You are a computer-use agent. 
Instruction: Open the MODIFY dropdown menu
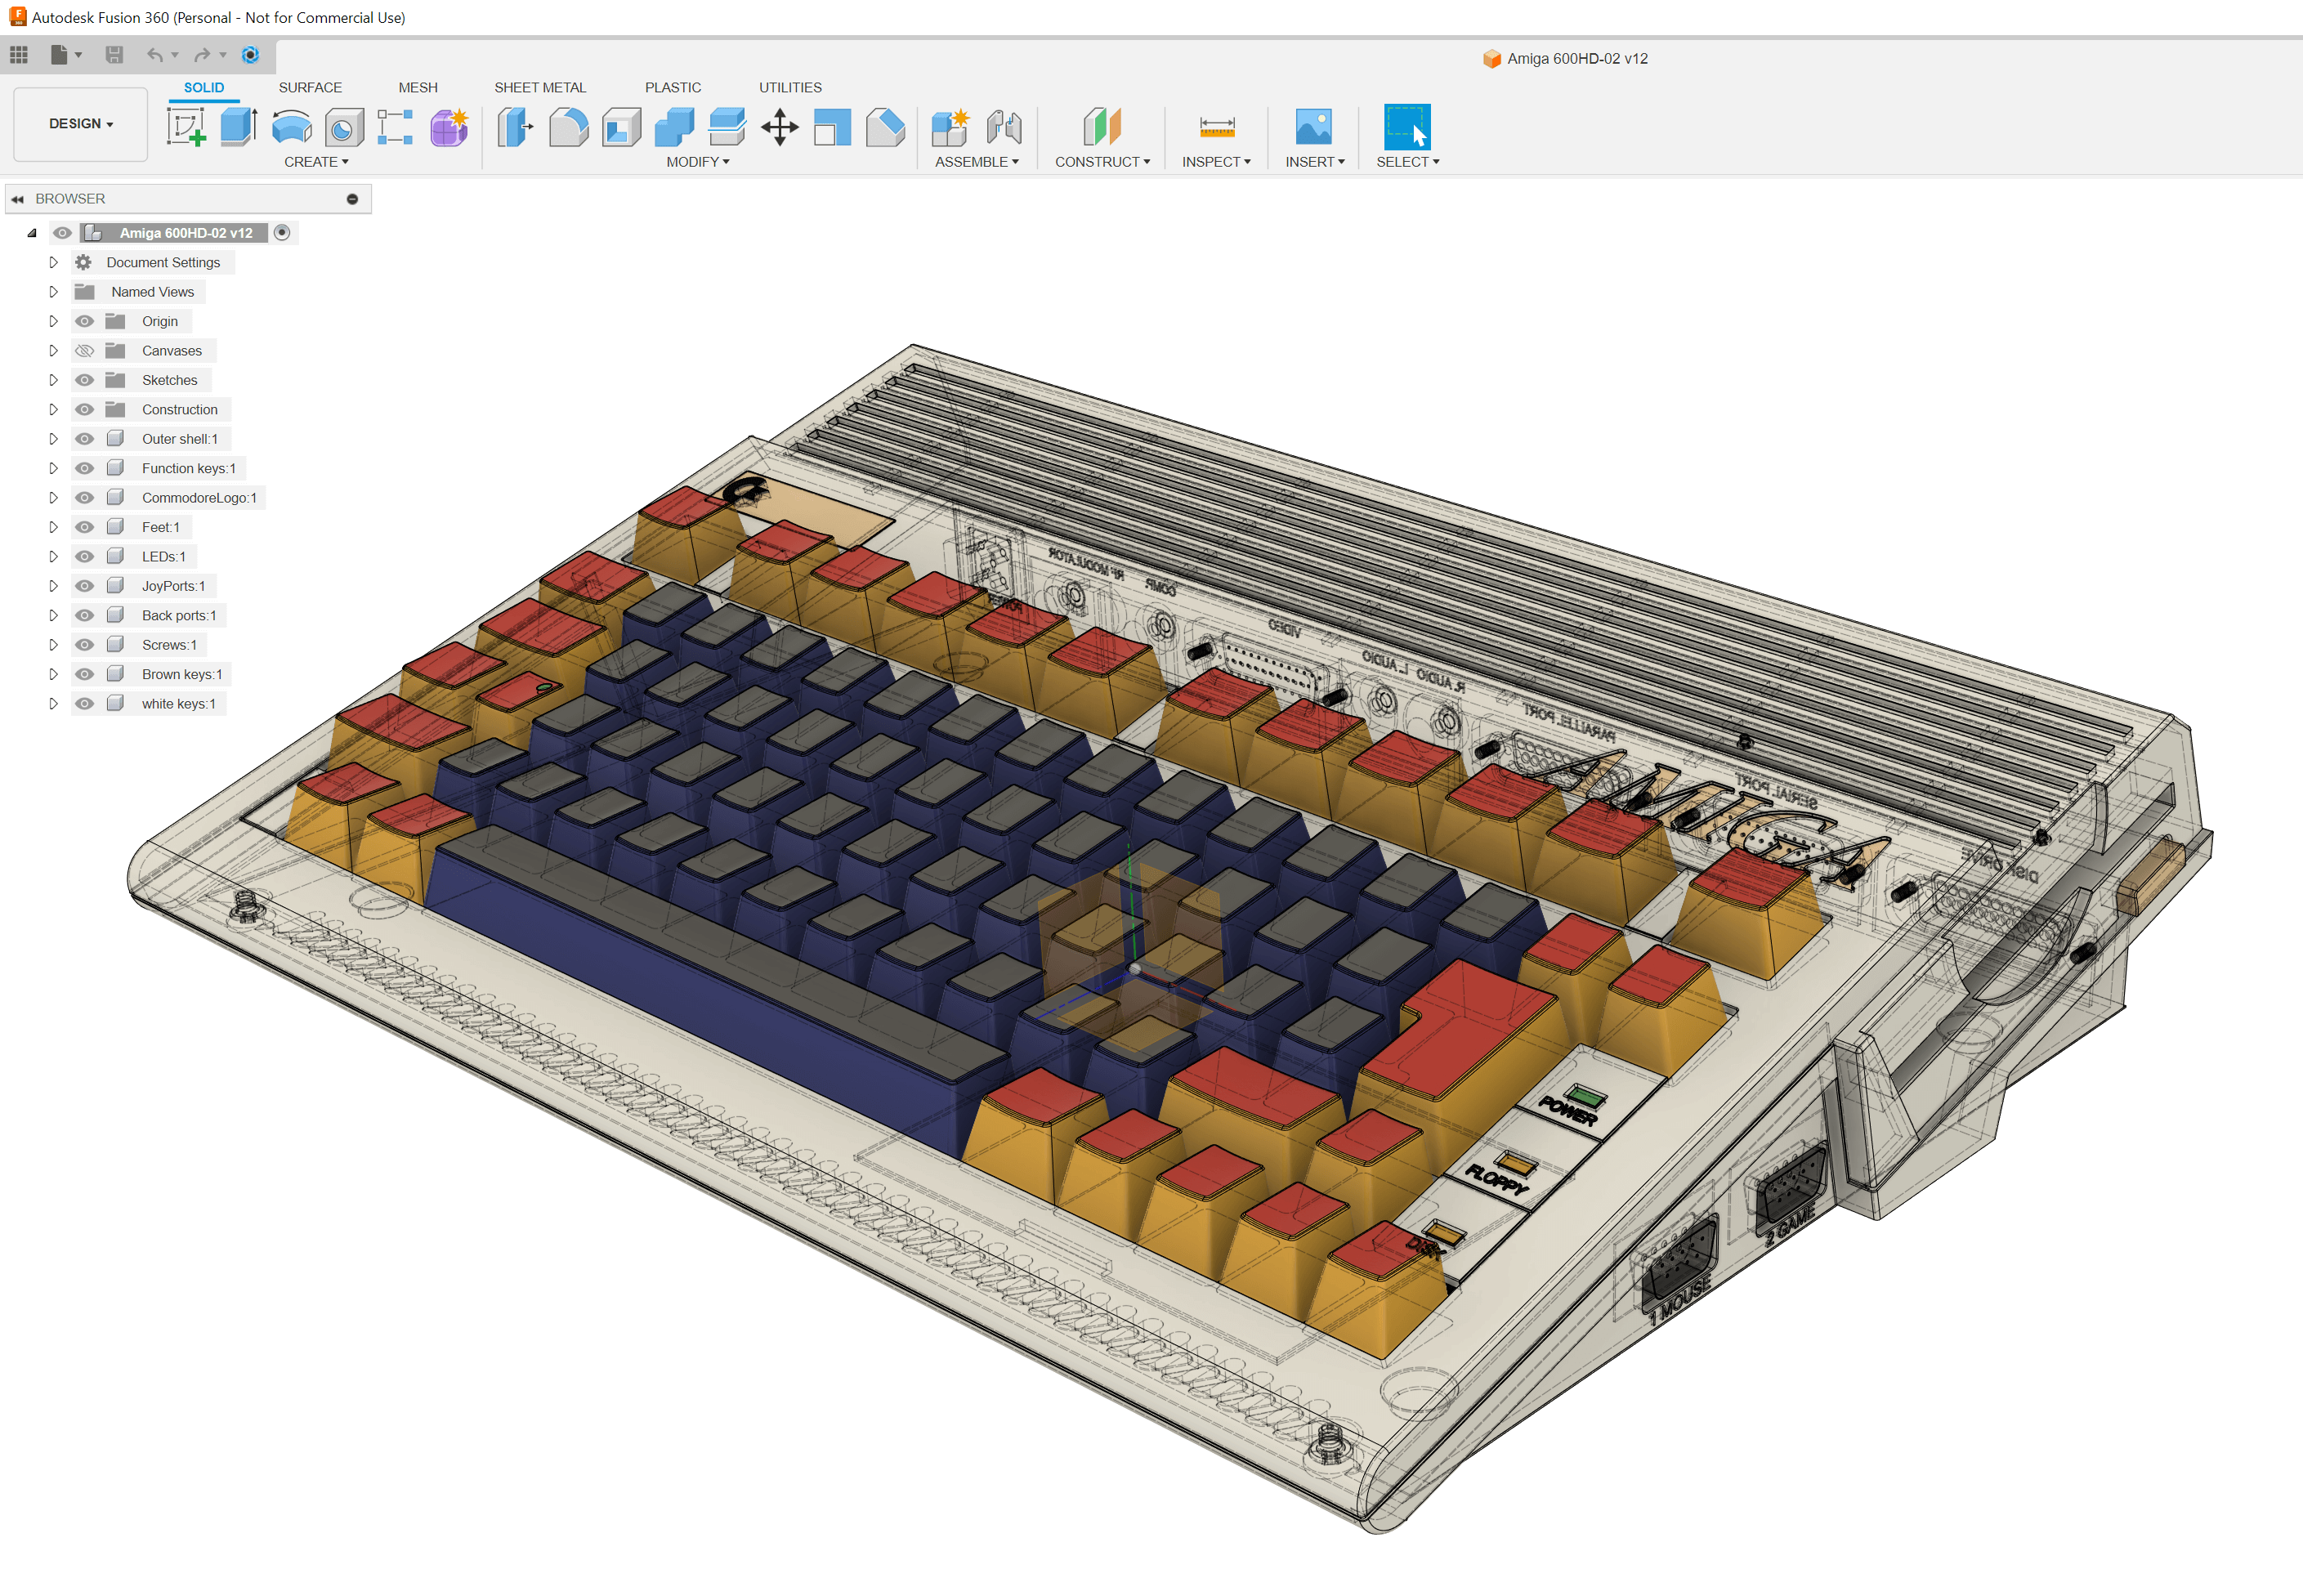(x=698, y=162)
